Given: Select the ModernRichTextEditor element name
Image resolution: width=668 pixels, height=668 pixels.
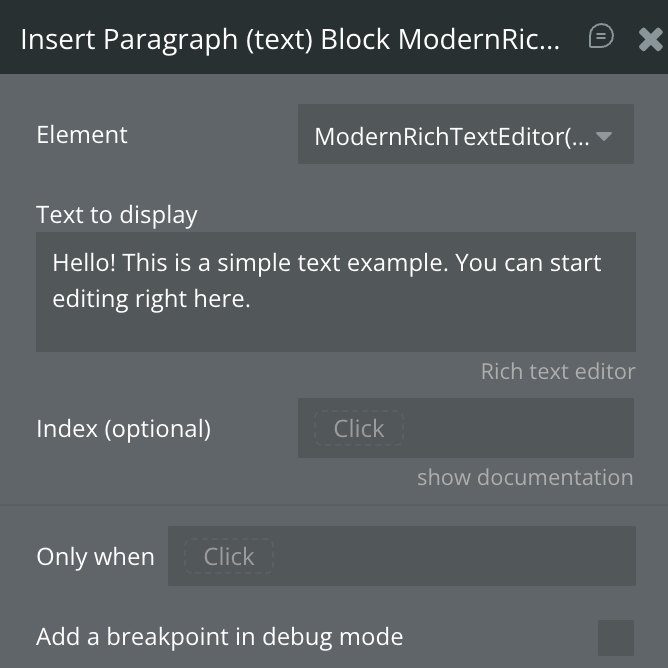Looking at the screenshot, I should (x=452, y=136).
